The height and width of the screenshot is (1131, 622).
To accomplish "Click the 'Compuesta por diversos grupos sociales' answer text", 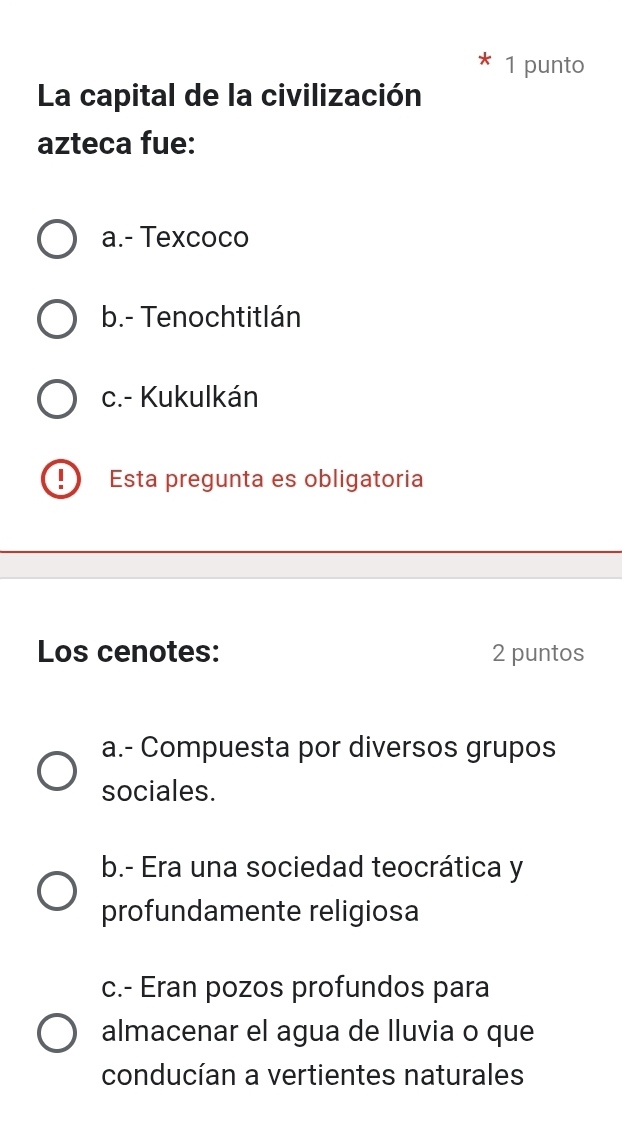I will point(329,769).
